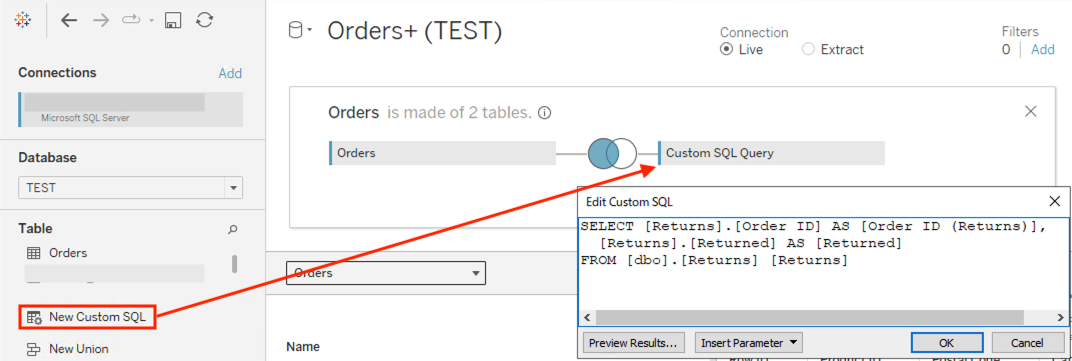The width and height of the screenshot is (1072, 361).
Task: Open the data source cylinder icon menu
Action: [299, 31]
